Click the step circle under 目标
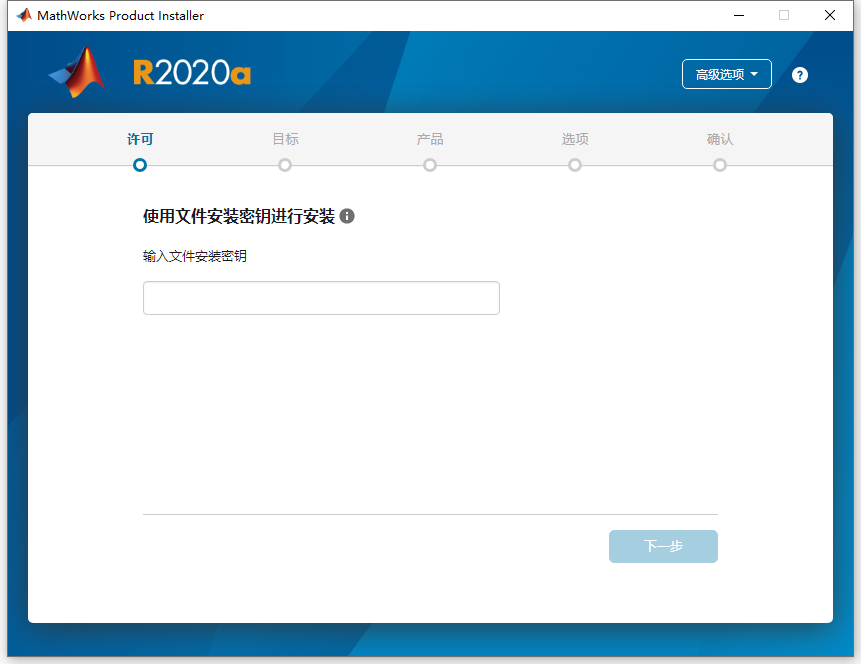This screenshot has width=861, height=664. [x=285, y=165]
